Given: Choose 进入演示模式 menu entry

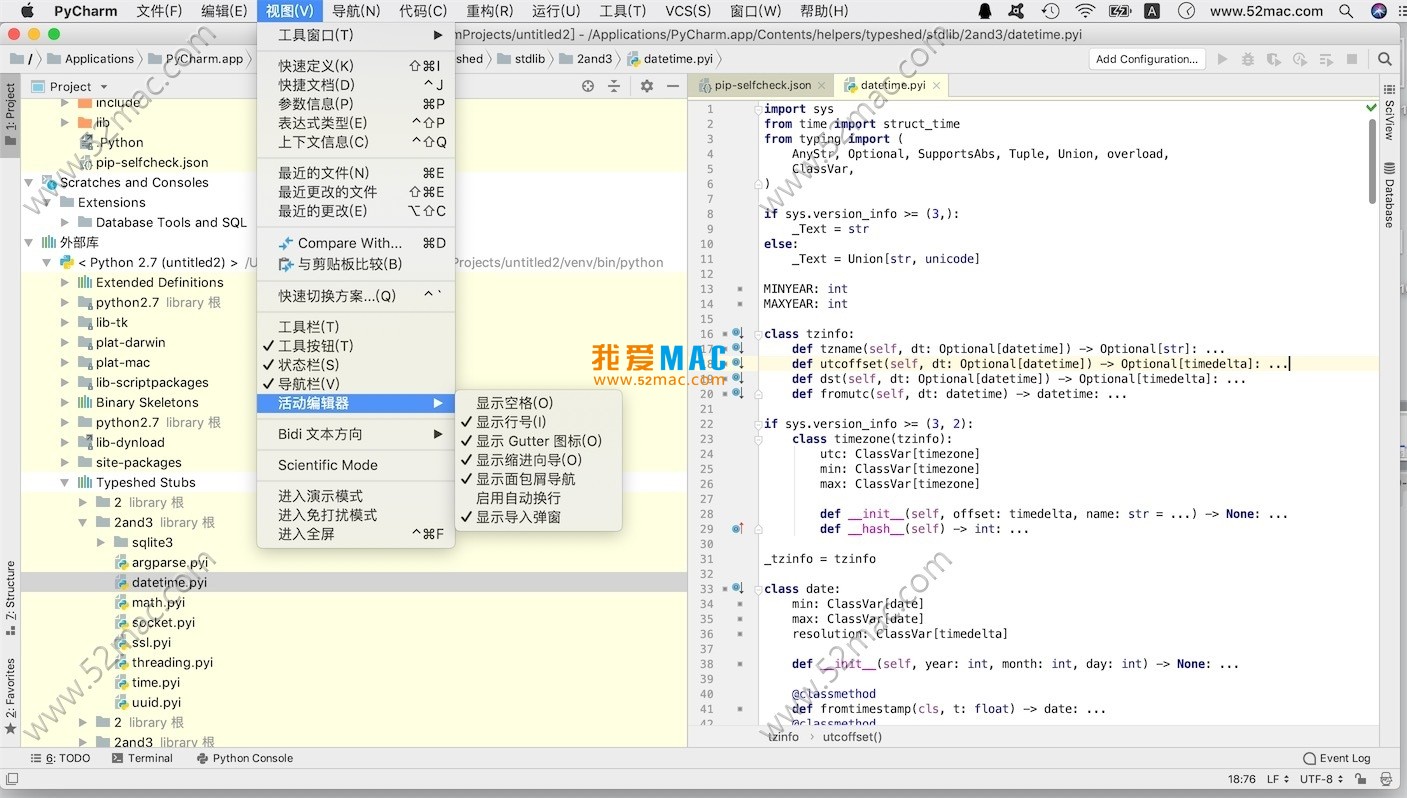Looking at the screenshot, I should pos(356,496).
